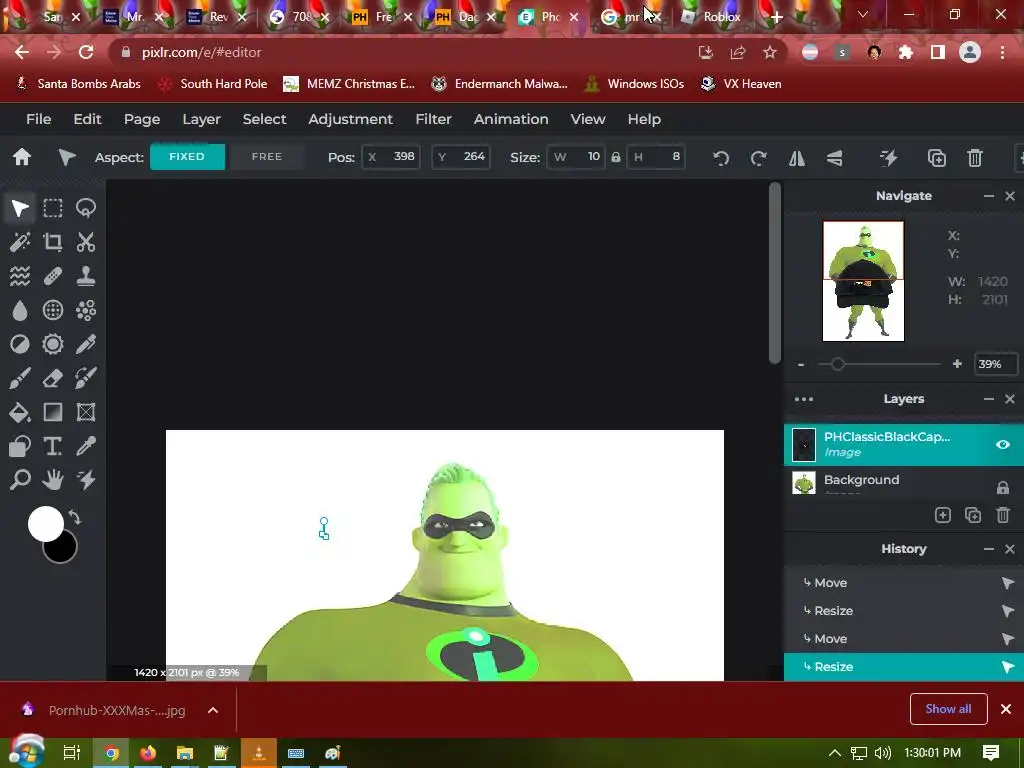Swap foreground and background colors

pyautogui.click(x=74, y=517)
